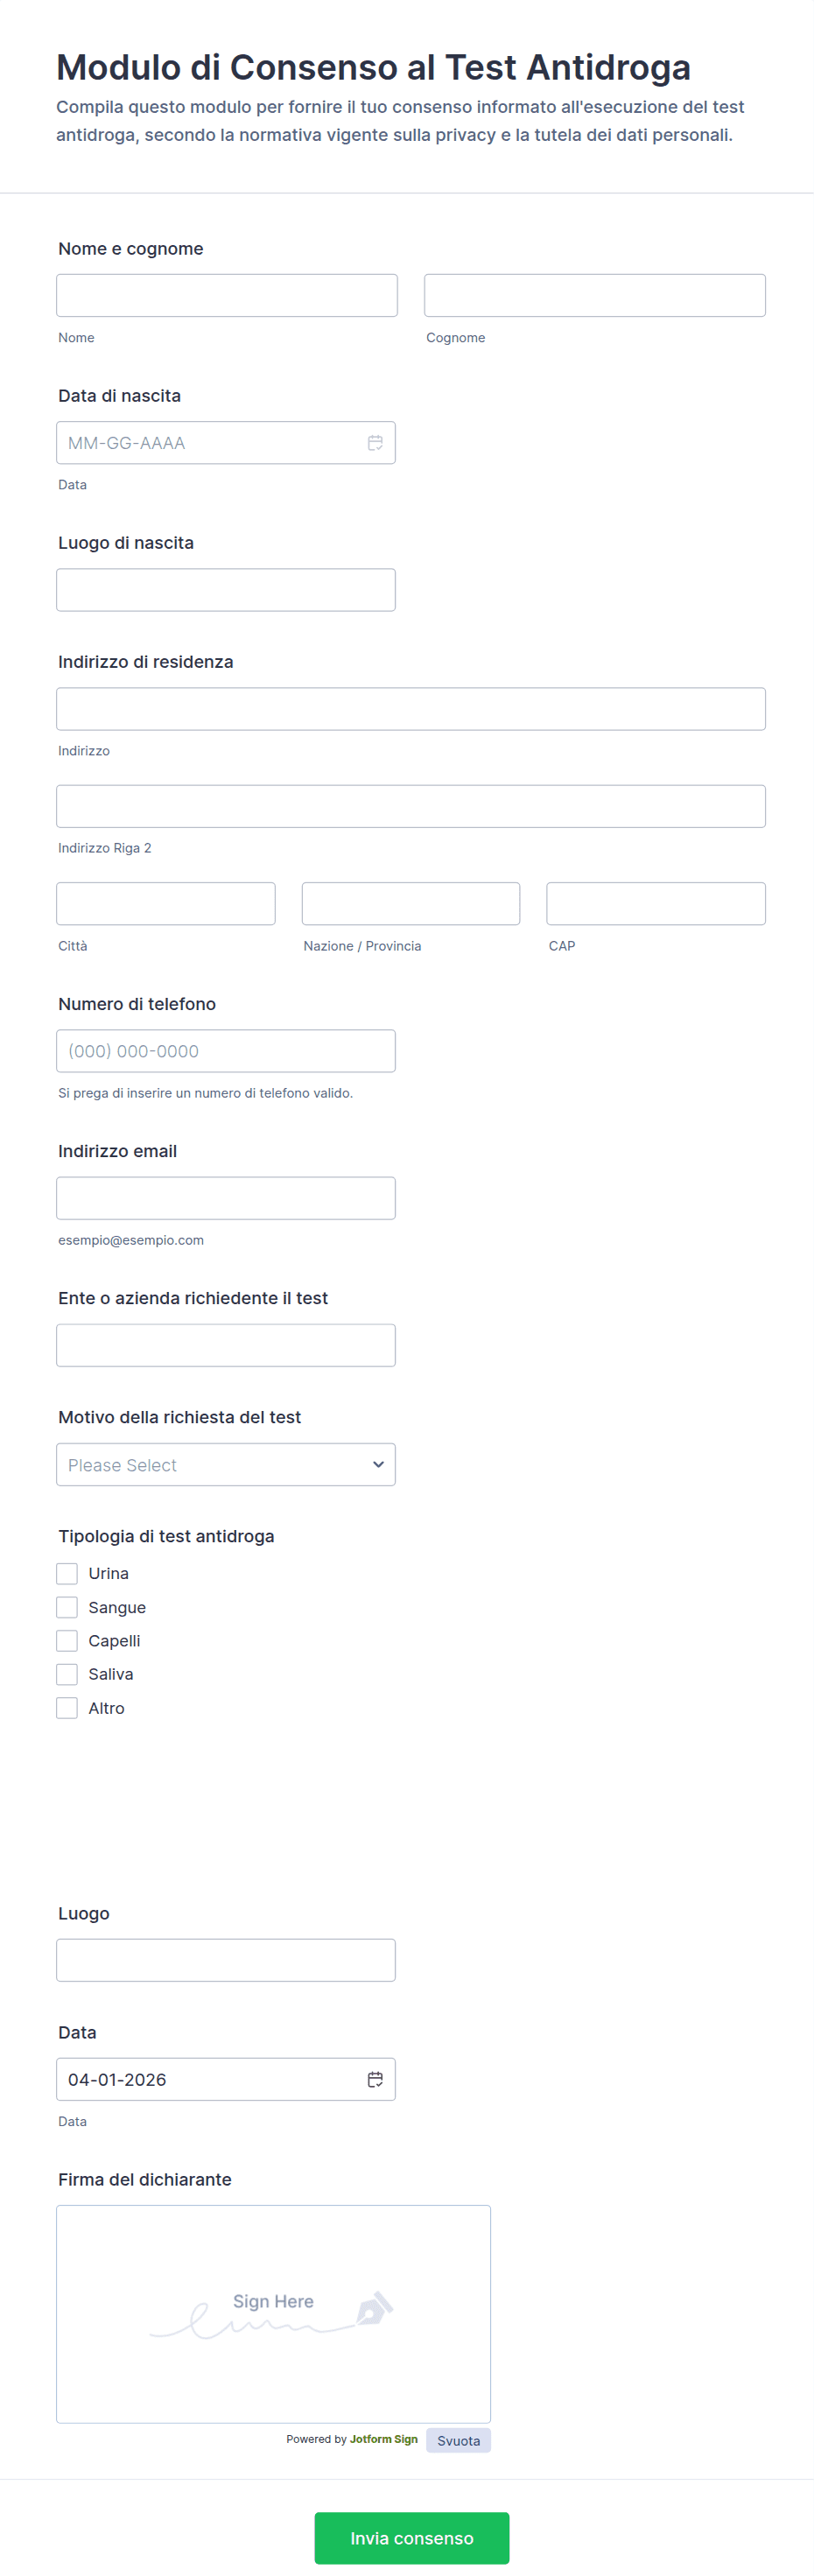This screenshot has width=814, height=2576.
Task: Focus the Nome input field
Action: (227, 295)
